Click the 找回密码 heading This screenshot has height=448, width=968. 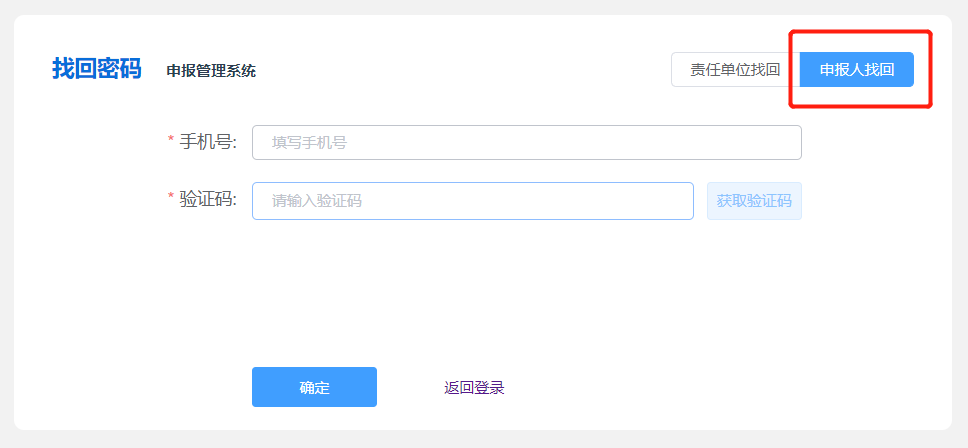(x=97, y=70)
